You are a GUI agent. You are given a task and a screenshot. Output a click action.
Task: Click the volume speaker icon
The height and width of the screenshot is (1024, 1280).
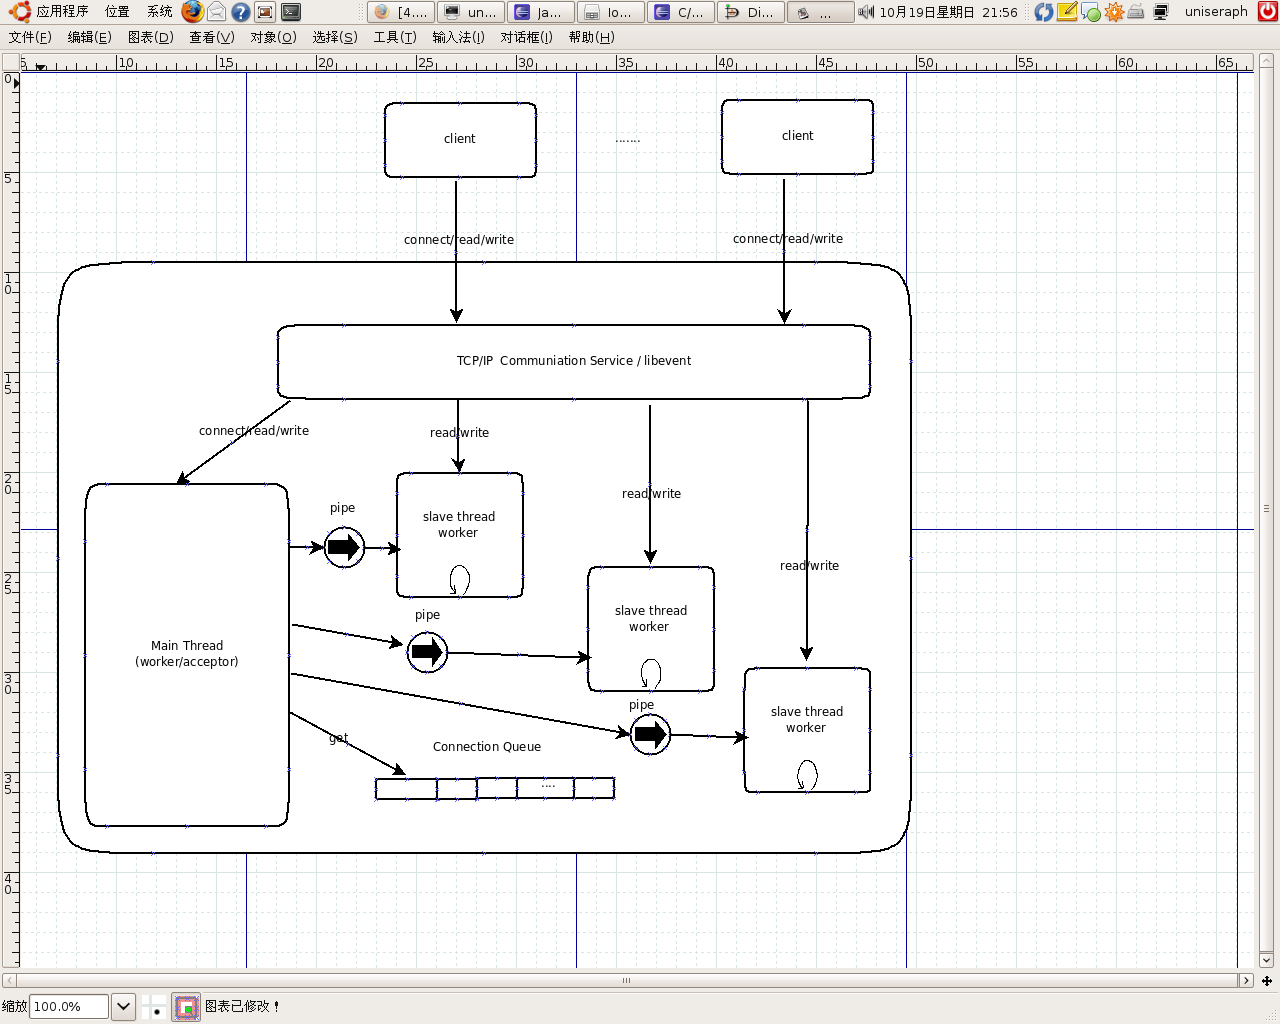click(x=866, y=12)
